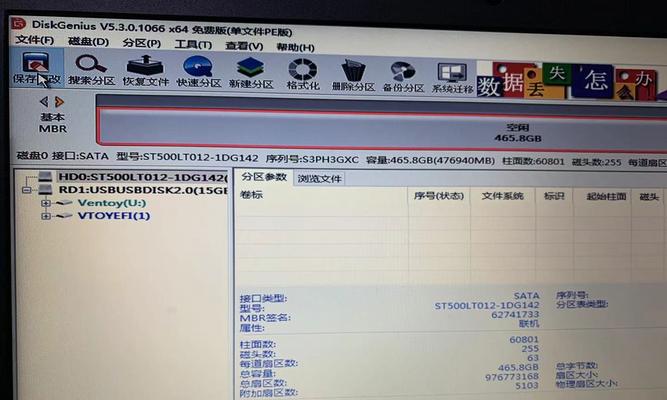667x400 pixels.
Task: Click the Seq.(Status) 序号(状态) column header
Action: [x=439, y=196]
